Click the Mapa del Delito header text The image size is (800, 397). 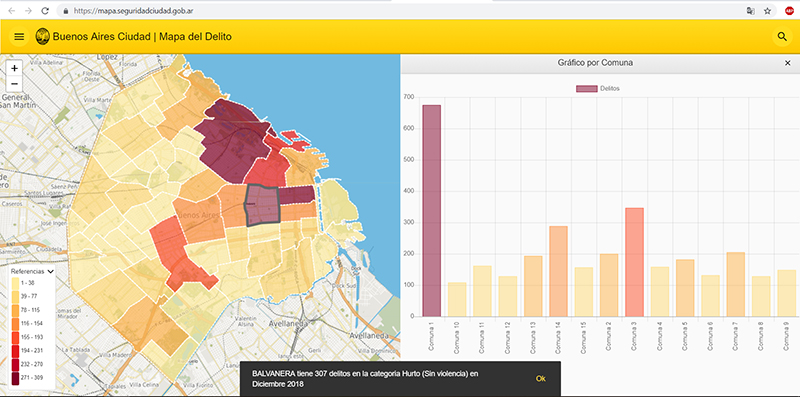195,37
